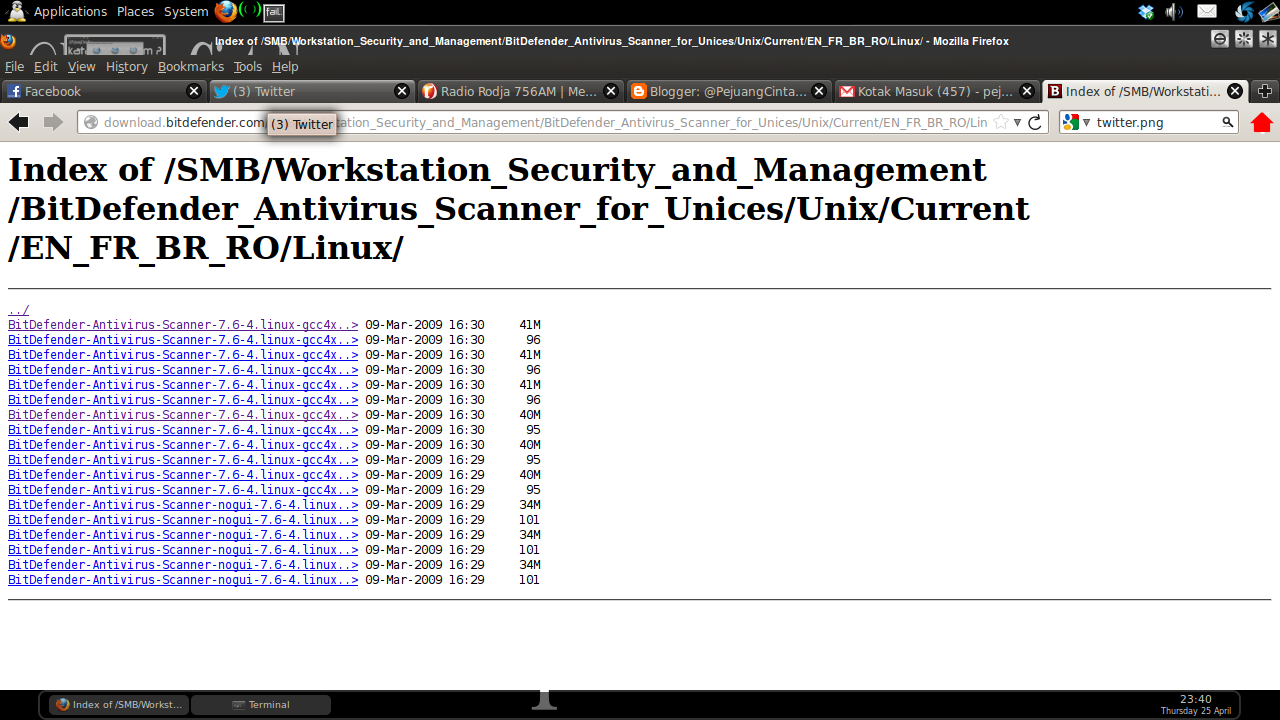The height and width of the screenshot is (720, 1280).
Task: Open the Dropbox tray icon
Action: pos(1146,12)
